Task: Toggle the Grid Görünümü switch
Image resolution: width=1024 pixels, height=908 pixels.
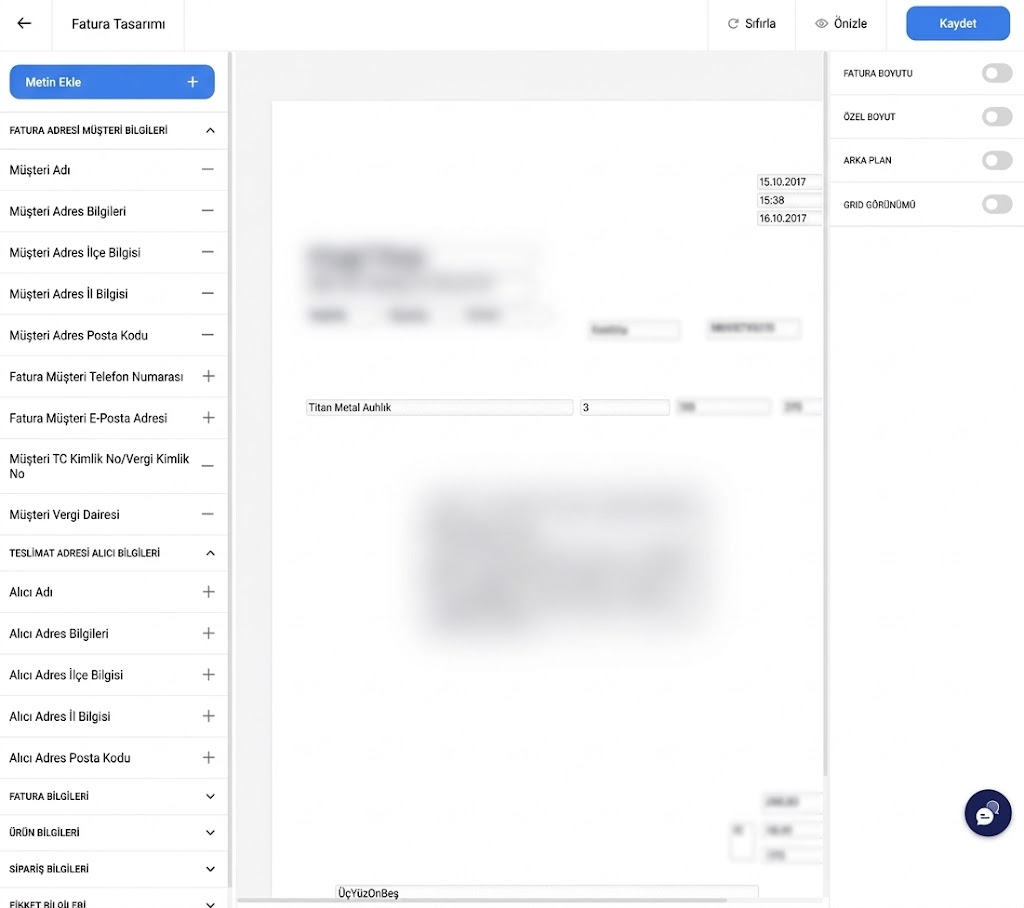Action: (997, 204)
